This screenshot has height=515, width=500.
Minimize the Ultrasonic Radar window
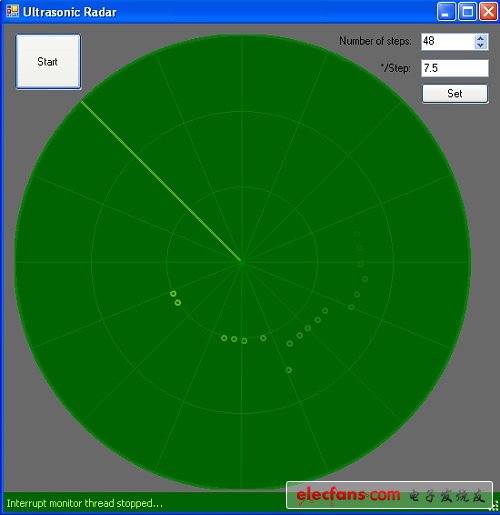click(446, 12)
